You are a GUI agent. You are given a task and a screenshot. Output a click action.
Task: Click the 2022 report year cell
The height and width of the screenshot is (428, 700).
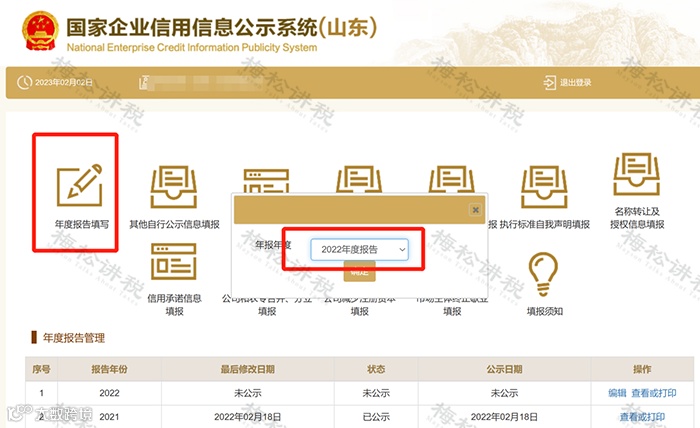[x=109, y=393]
